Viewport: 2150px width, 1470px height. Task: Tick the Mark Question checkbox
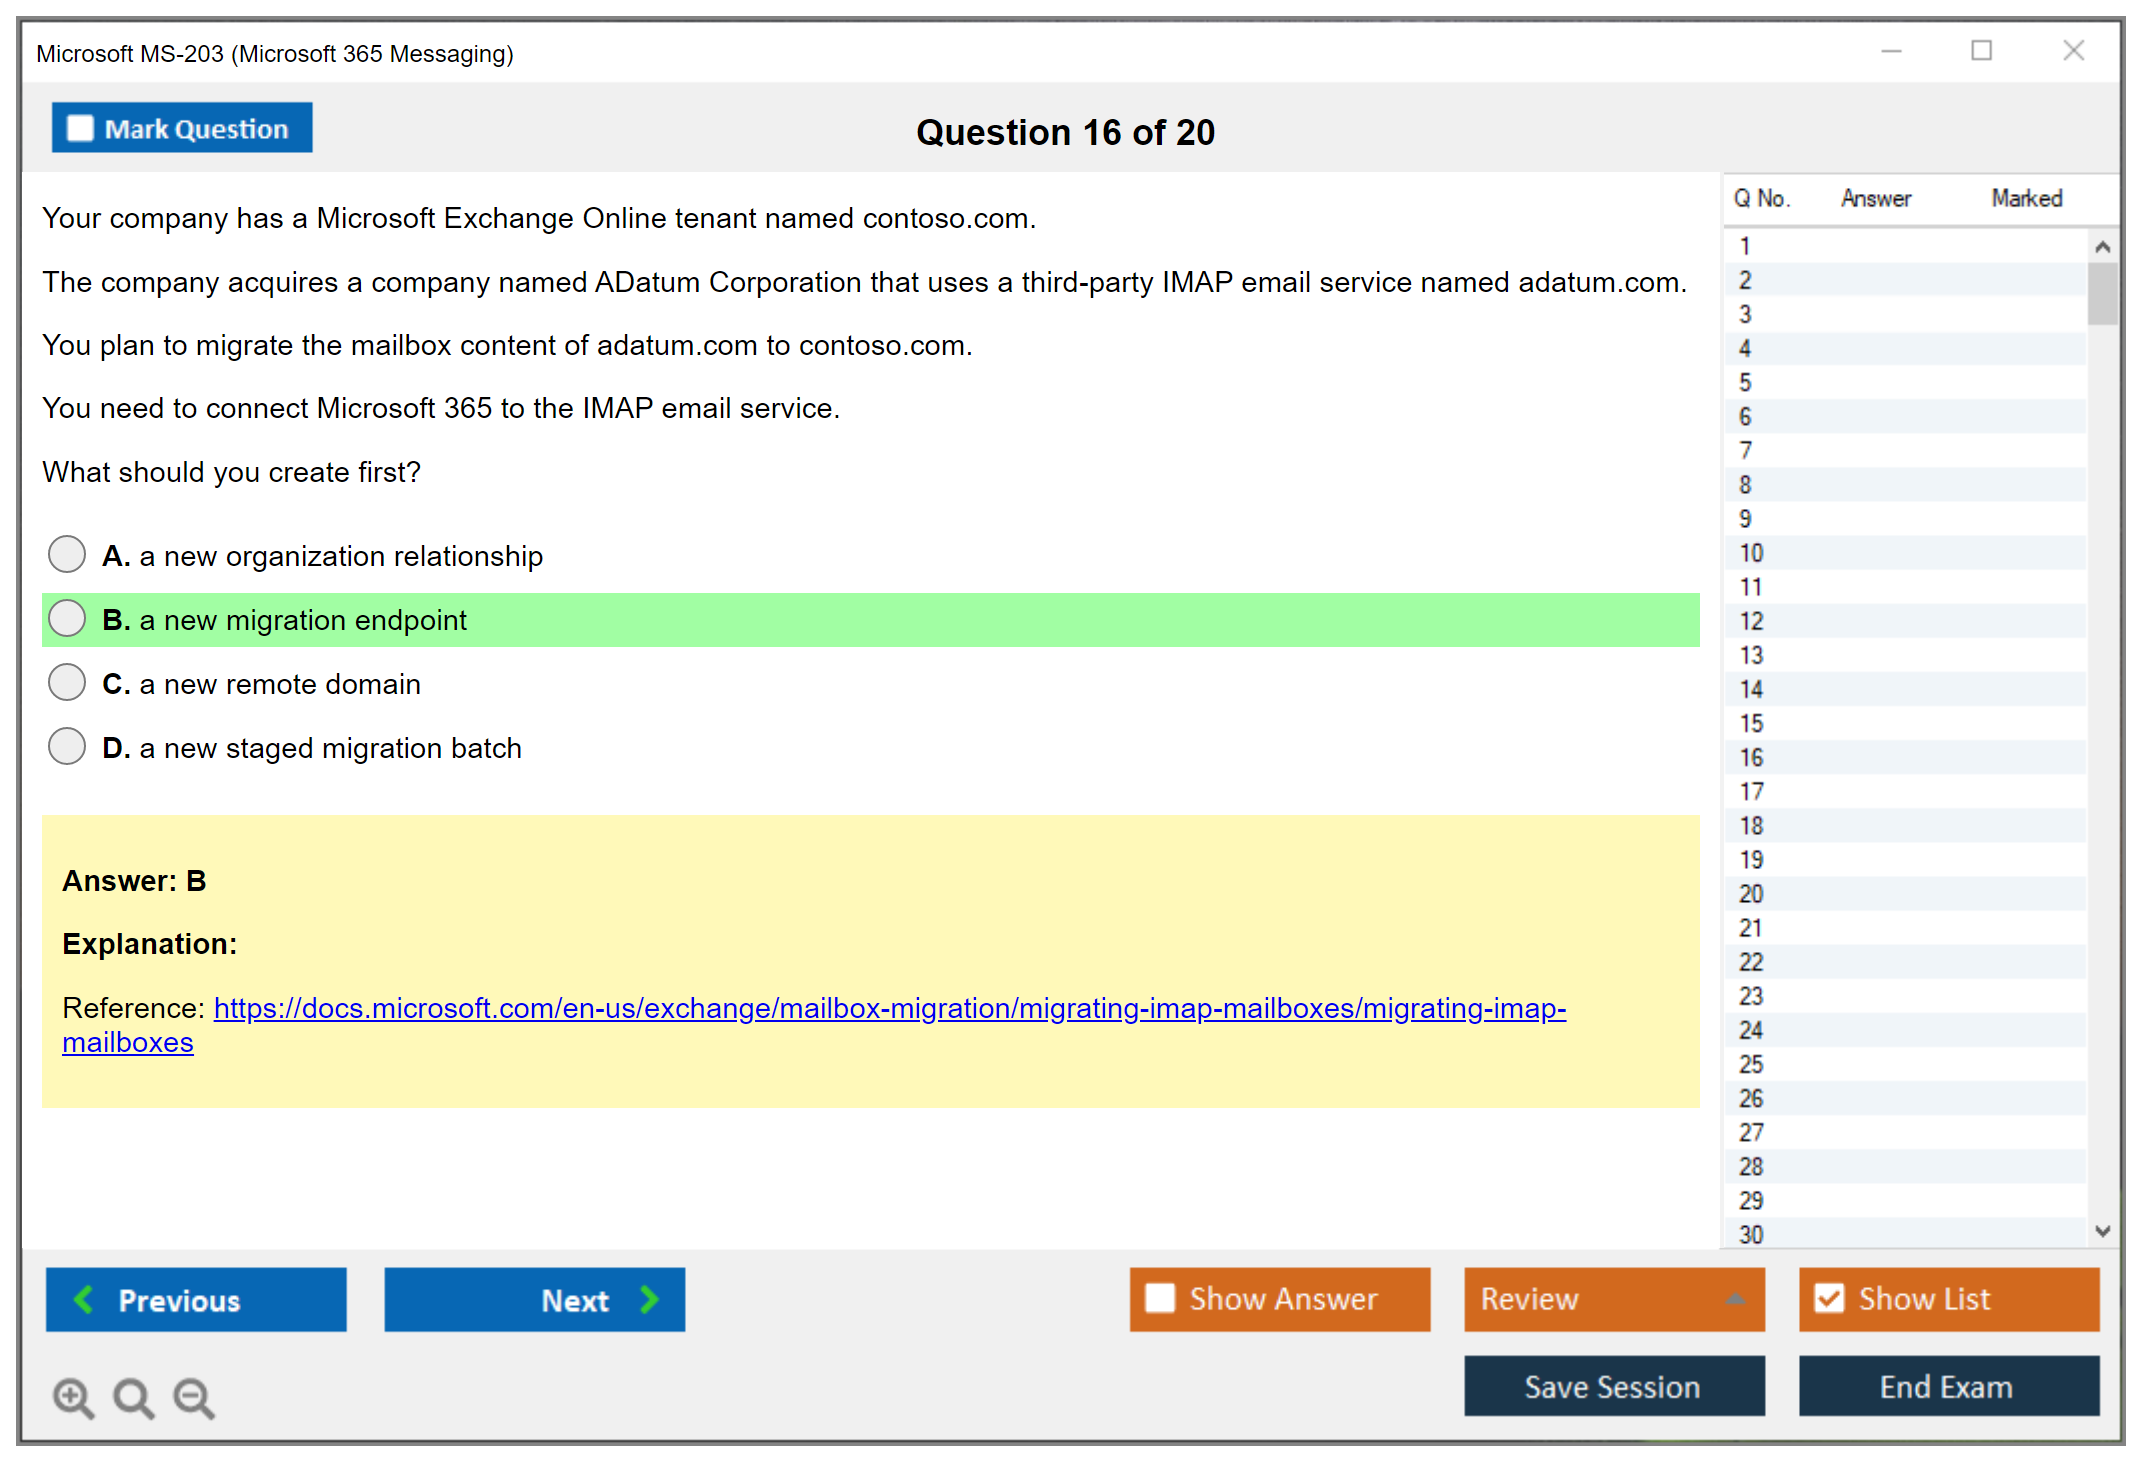80,129
